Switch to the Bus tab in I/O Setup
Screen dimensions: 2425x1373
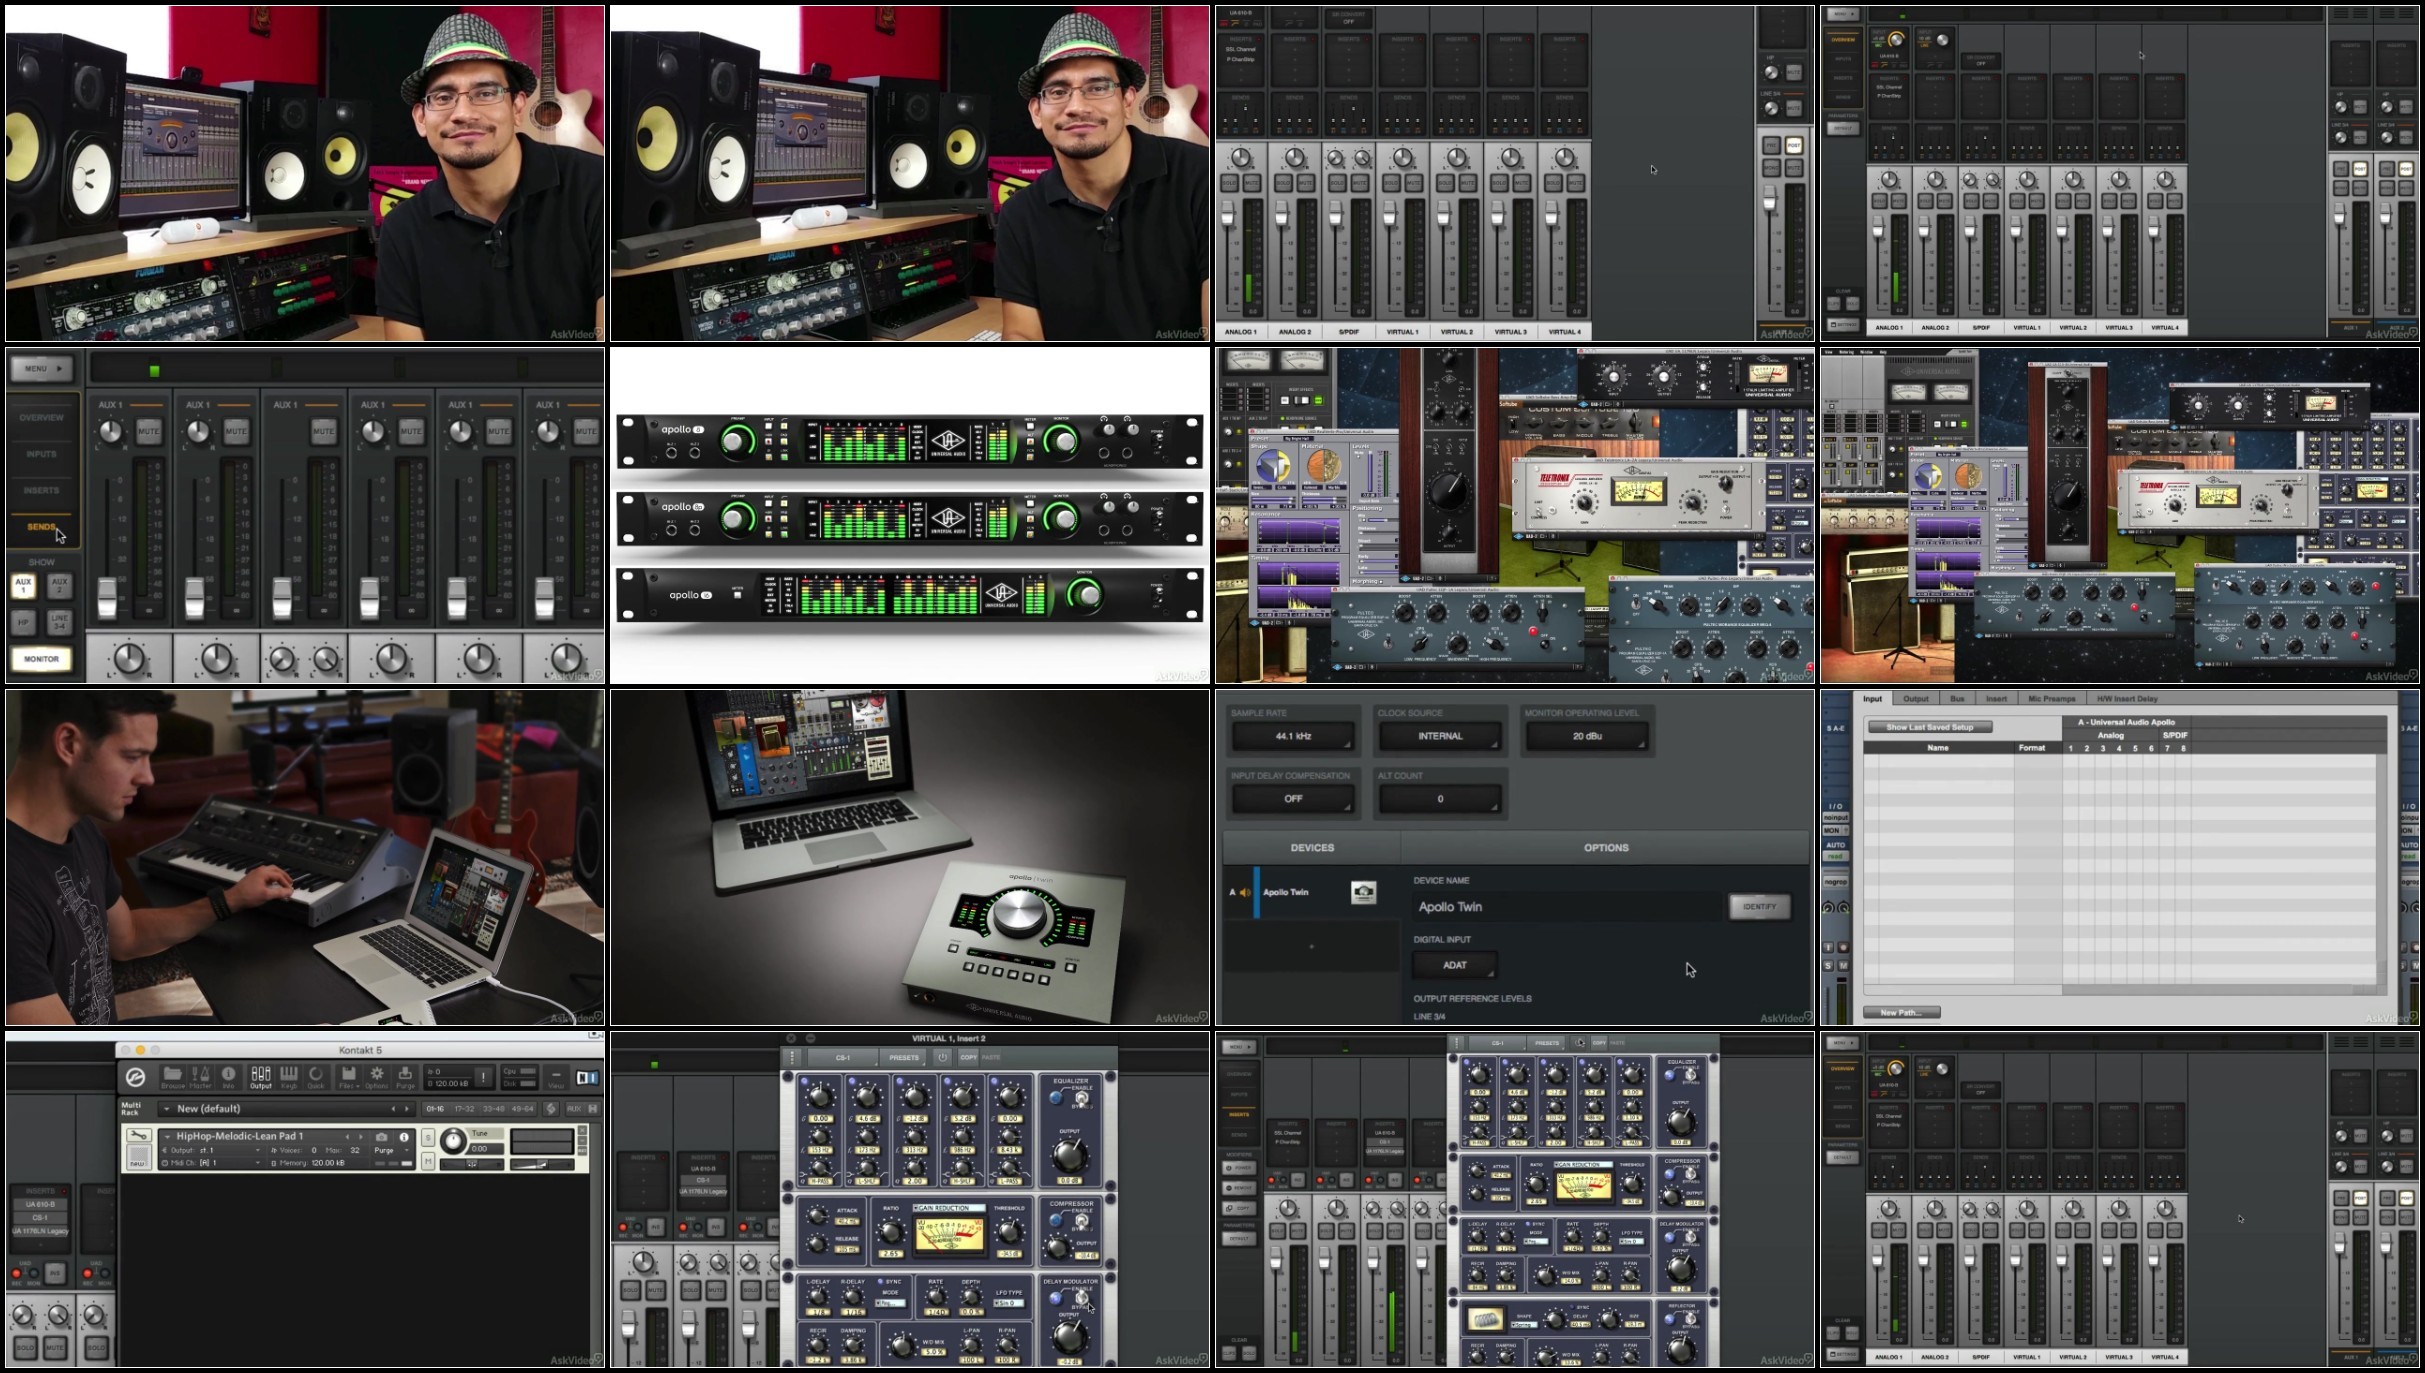[1957, 699]
